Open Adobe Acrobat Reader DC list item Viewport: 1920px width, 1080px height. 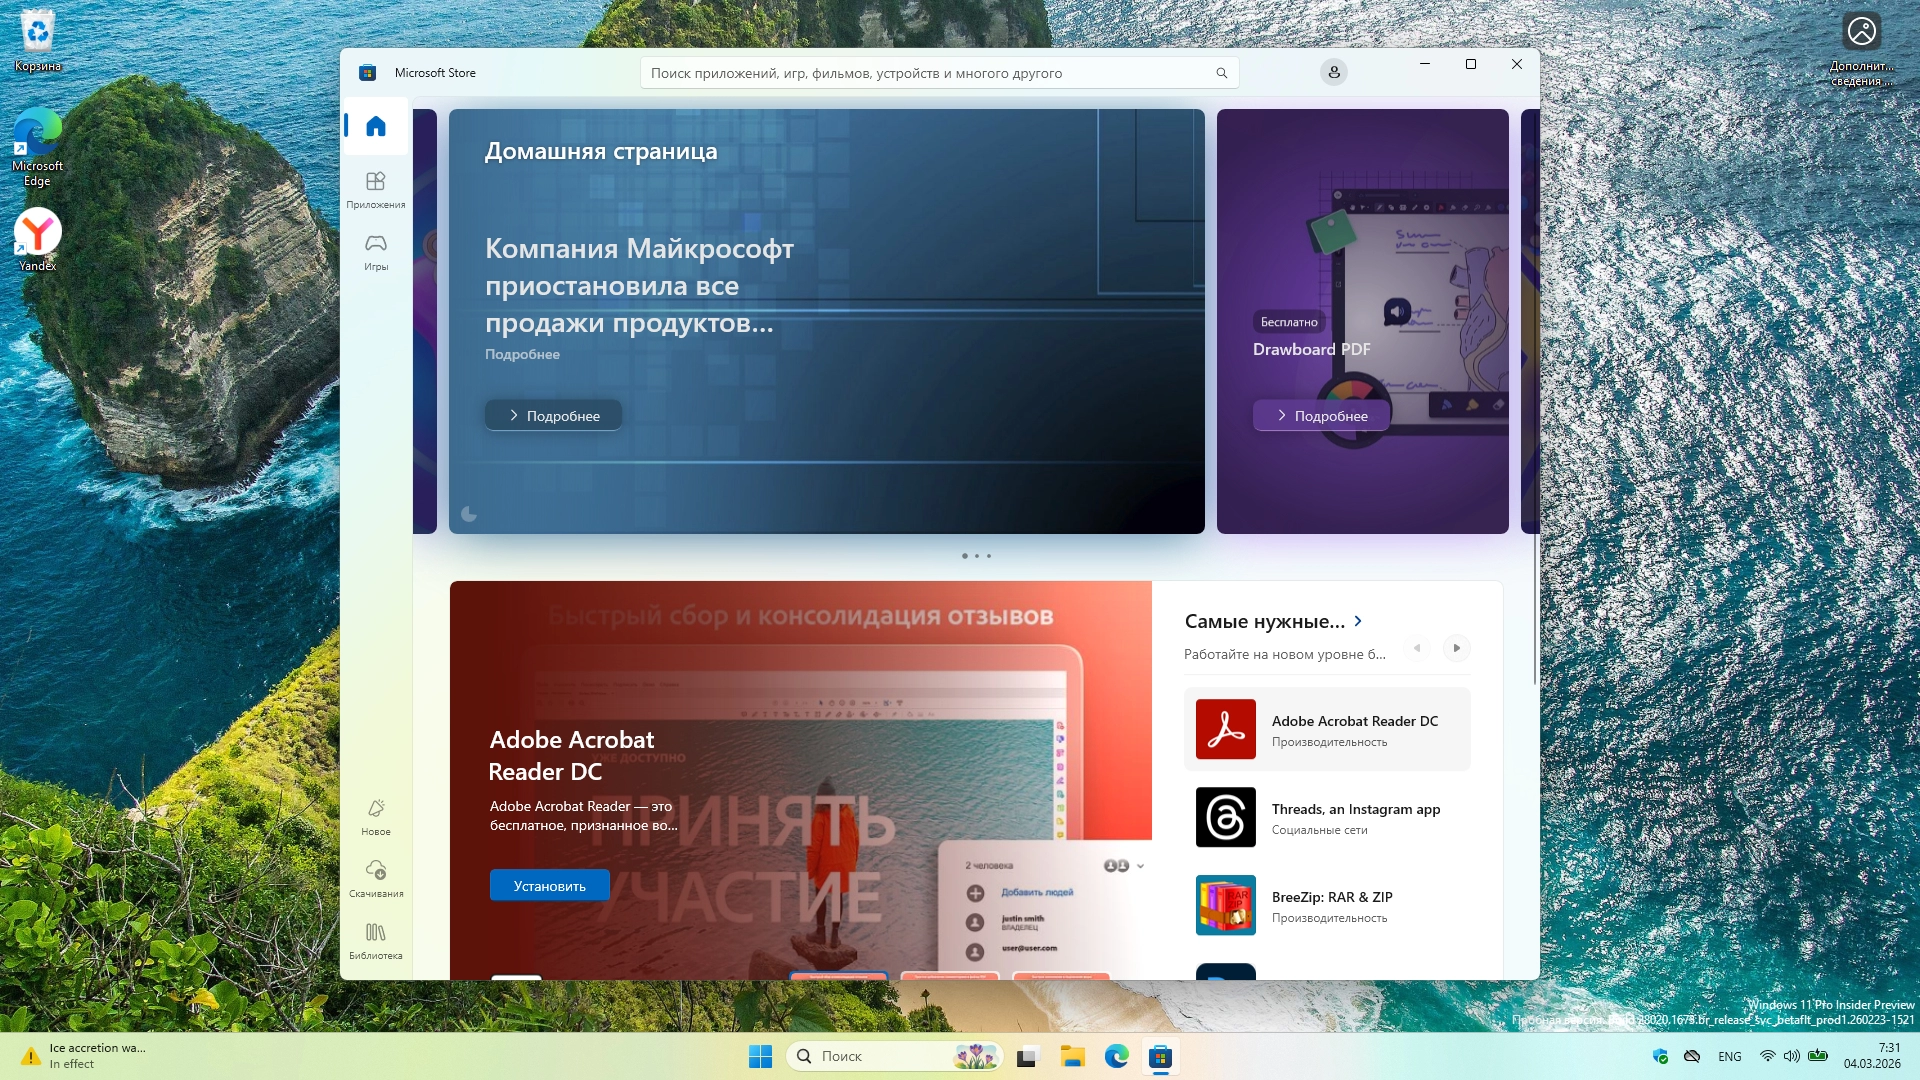(x=1326, y=729)
